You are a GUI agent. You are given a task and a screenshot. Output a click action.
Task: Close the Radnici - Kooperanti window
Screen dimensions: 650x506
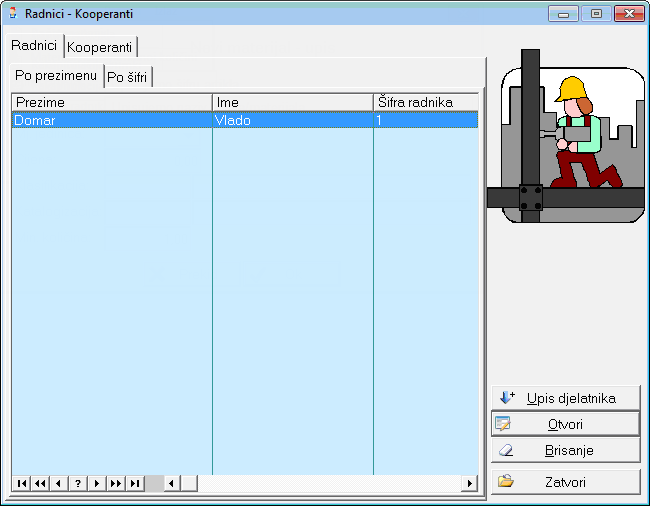coord(629,14)
